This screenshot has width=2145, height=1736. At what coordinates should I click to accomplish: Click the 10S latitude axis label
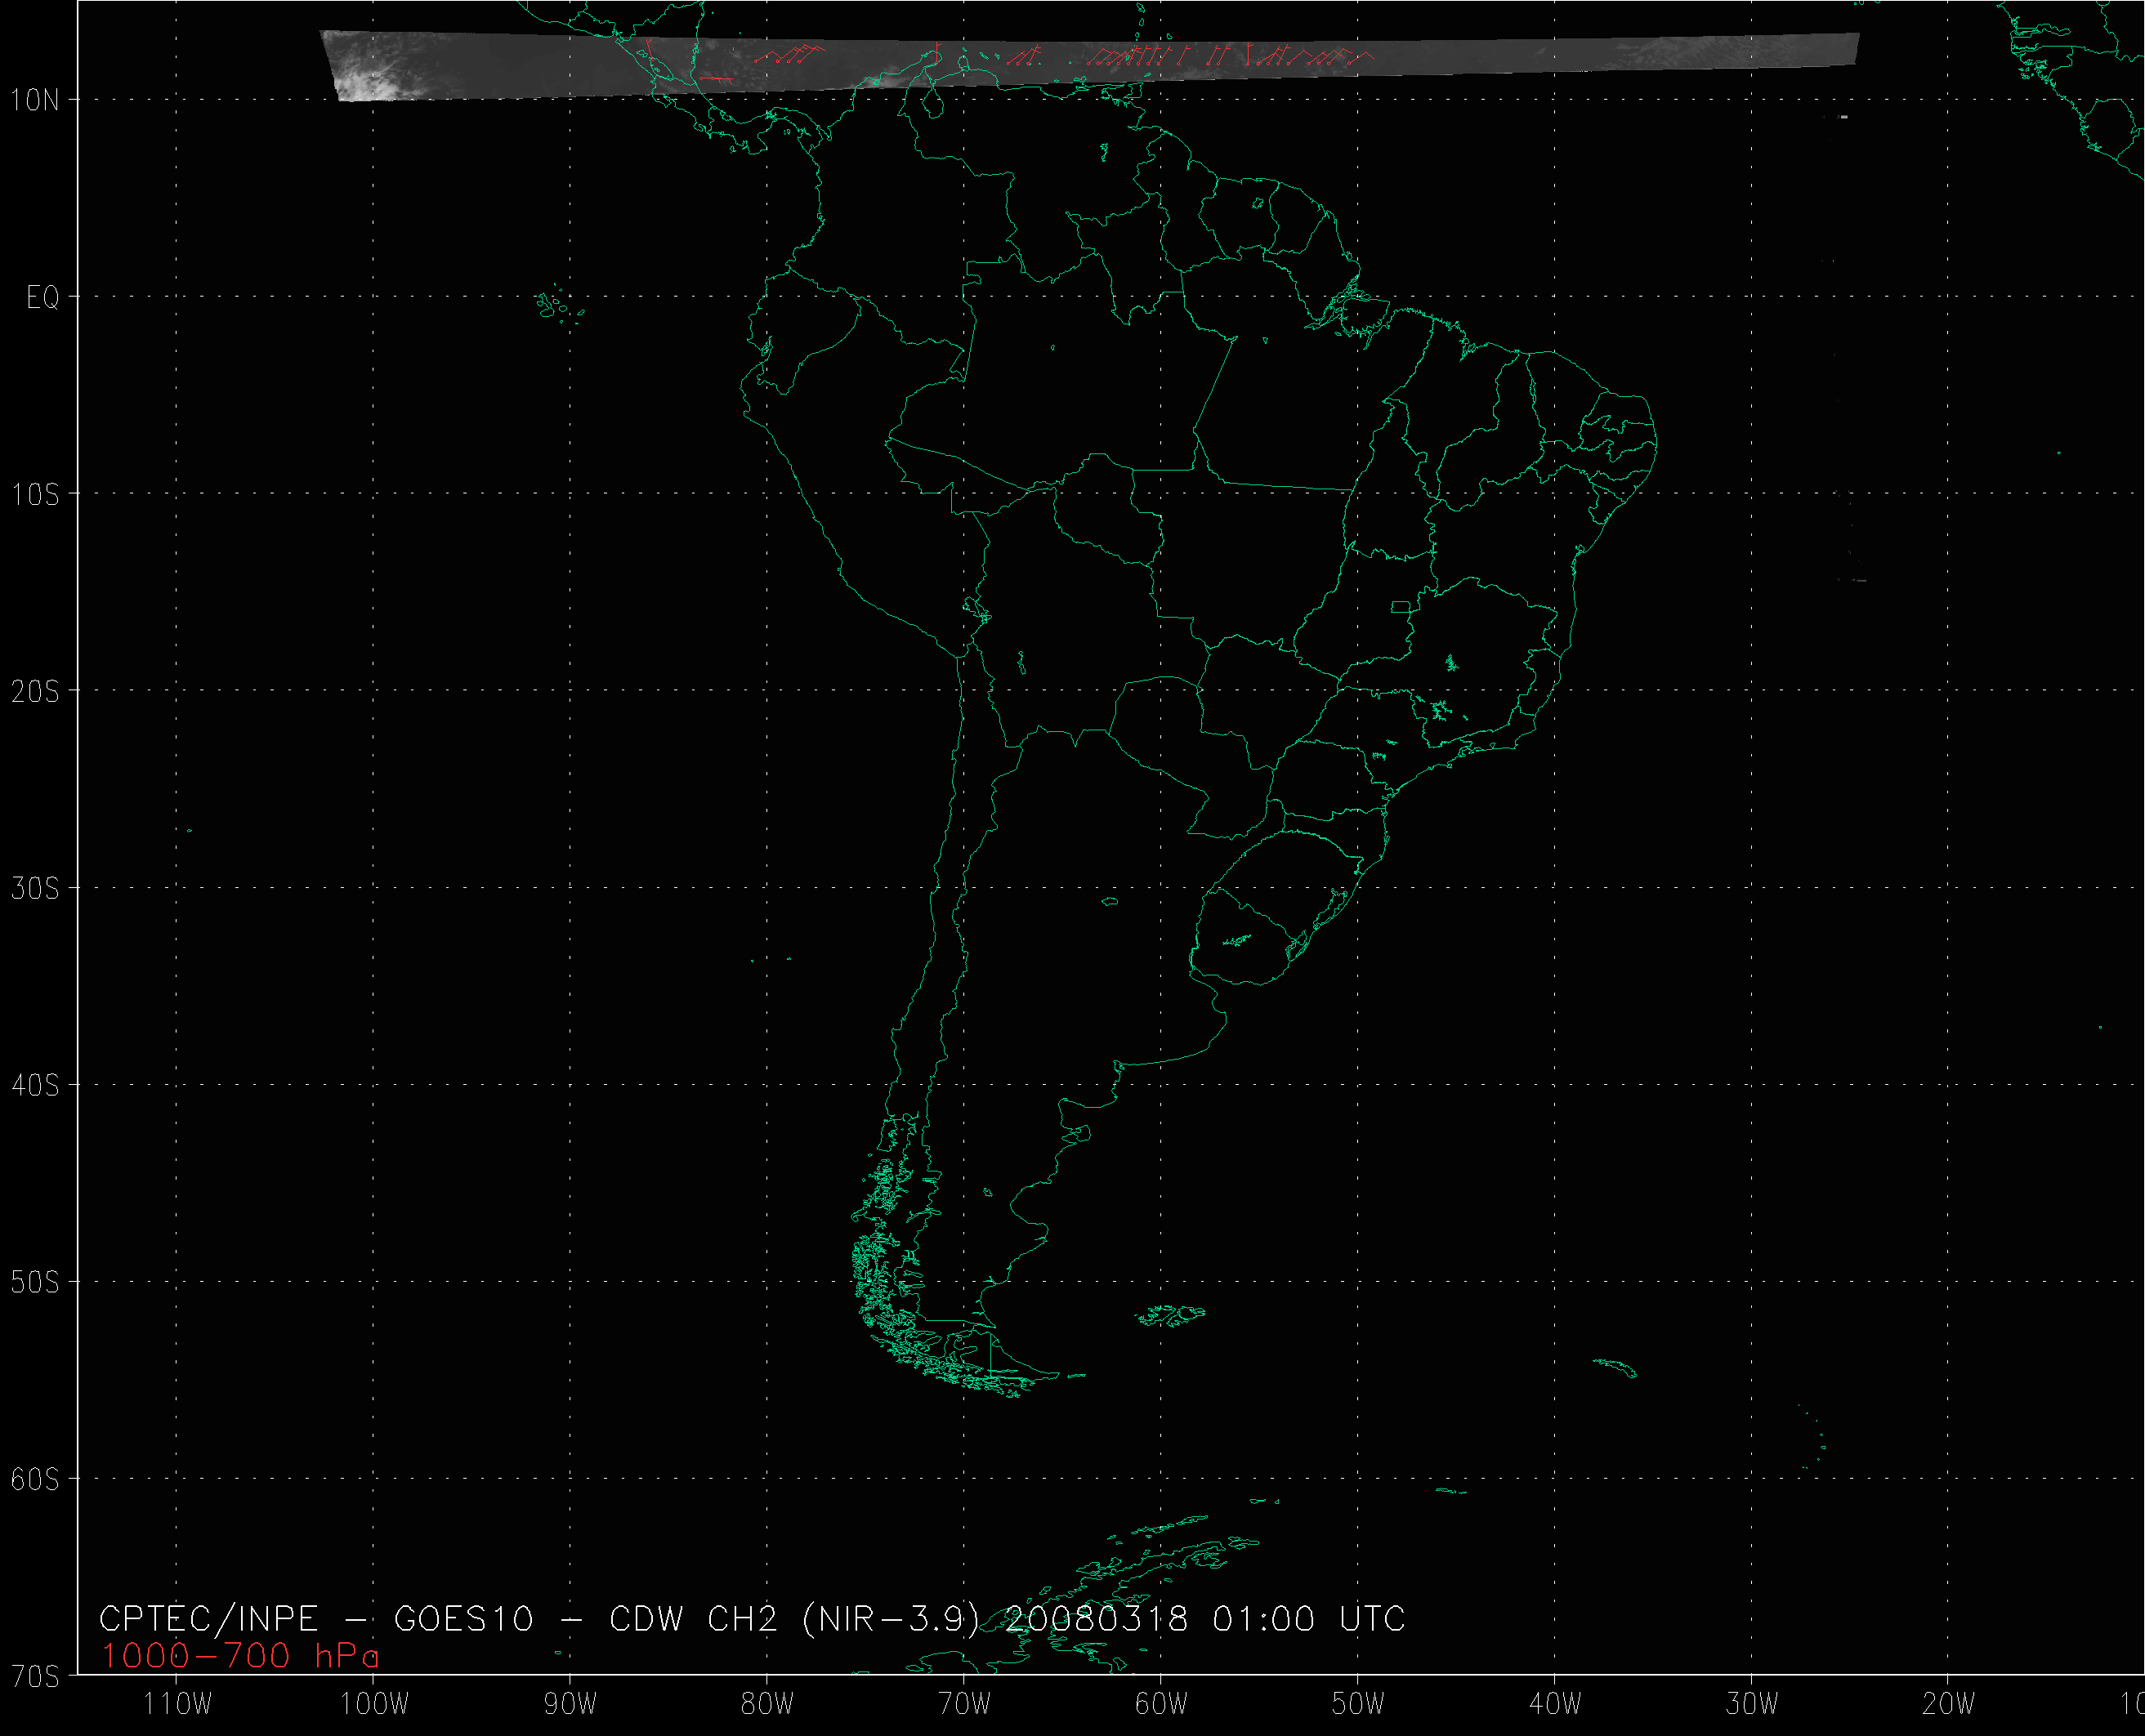(x=35, y=494)
